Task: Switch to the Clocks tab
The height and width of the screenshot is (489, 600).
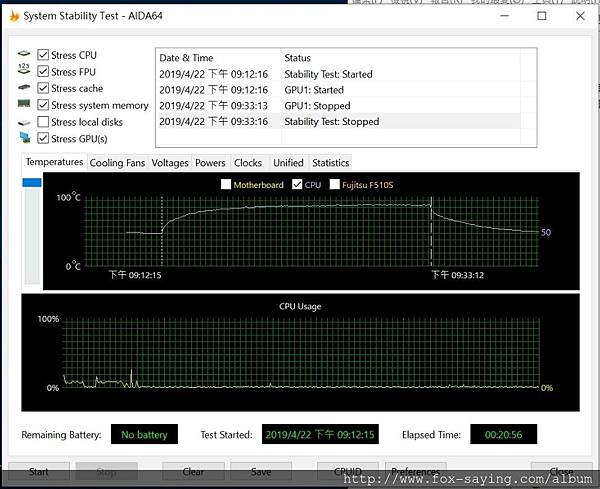Action: [x=248, y=163]
